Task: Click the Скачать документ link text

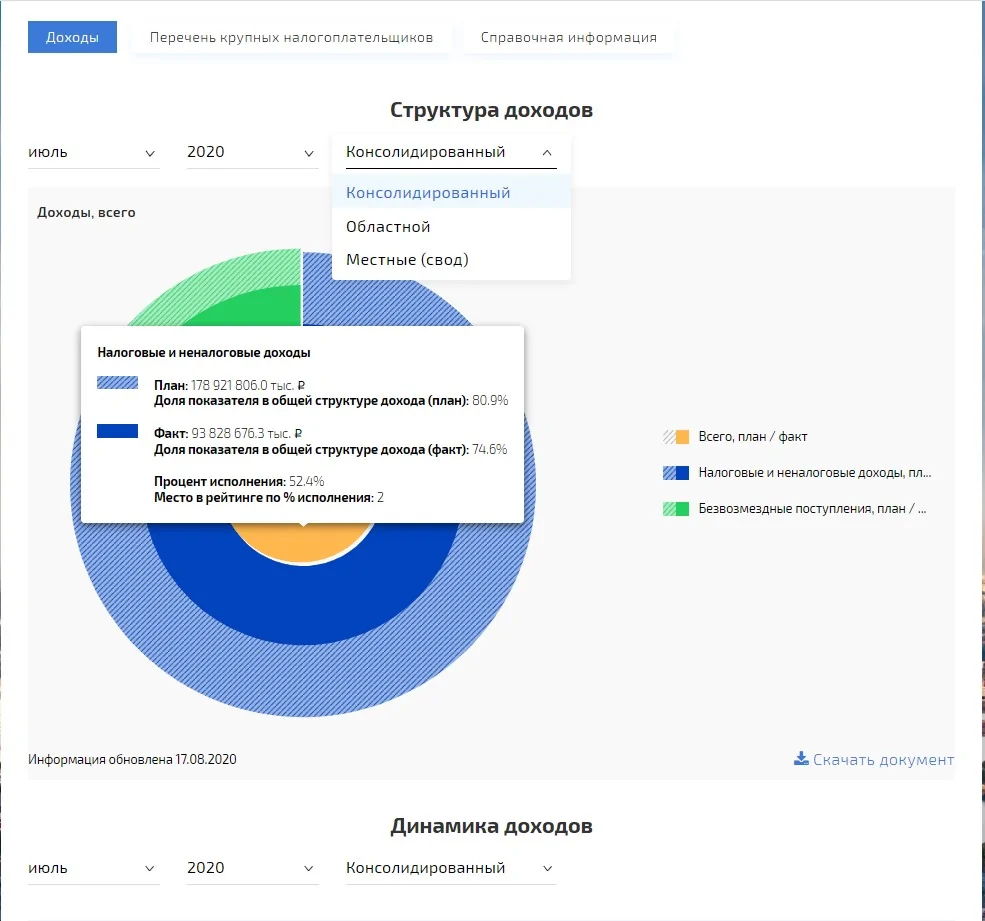Action: pos(883,760)
